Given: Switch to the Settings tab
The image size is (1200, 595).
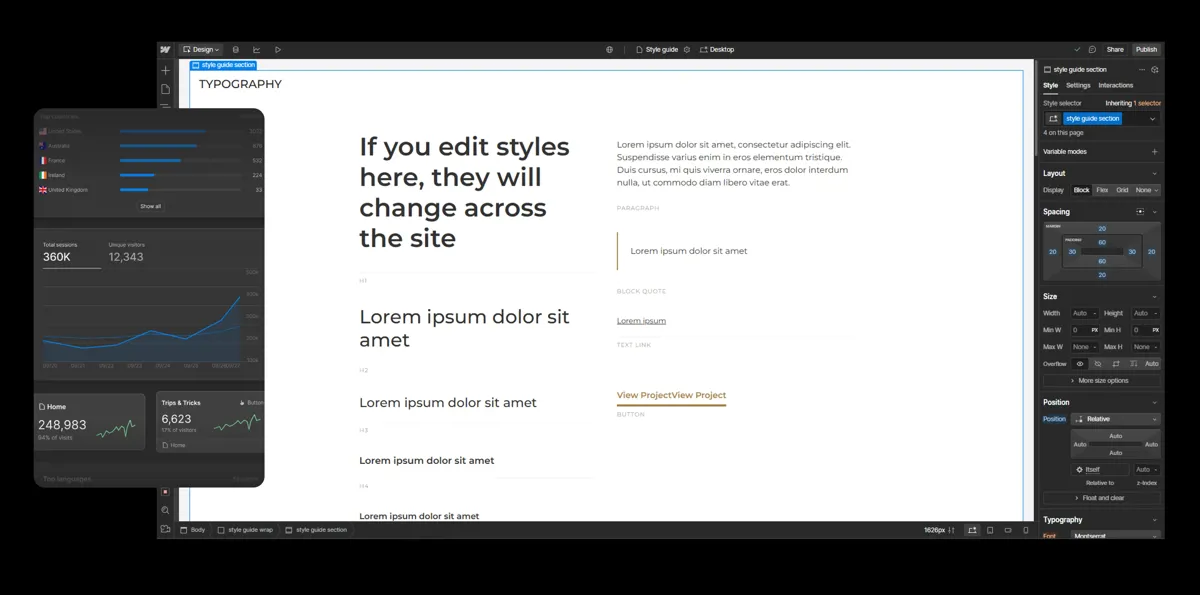Looking at the screenshot, I should 1078,85.
